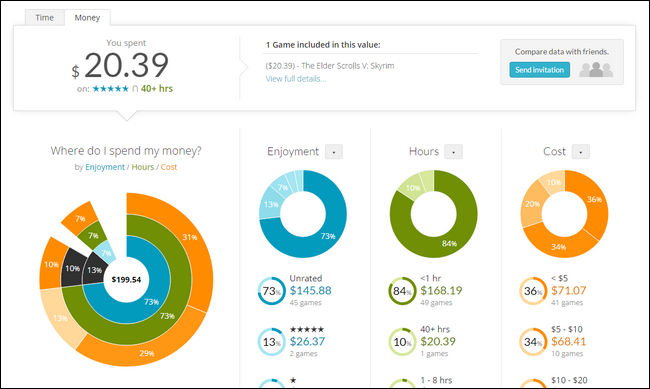
Task: Click the 73% Unrated progress ring icon
Action: [x=272, y=291]
